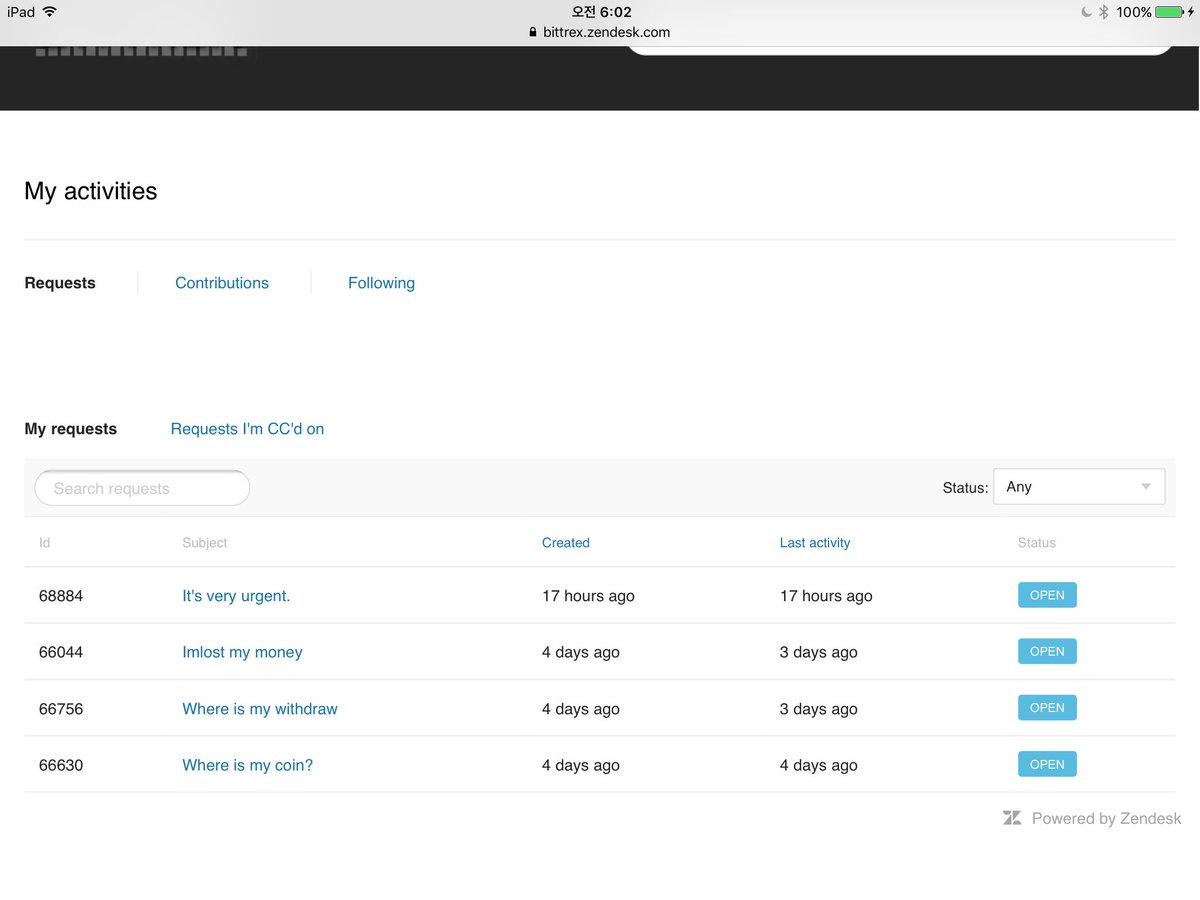Click the Id column header
Screen dimensions: 1200x900
45,543
